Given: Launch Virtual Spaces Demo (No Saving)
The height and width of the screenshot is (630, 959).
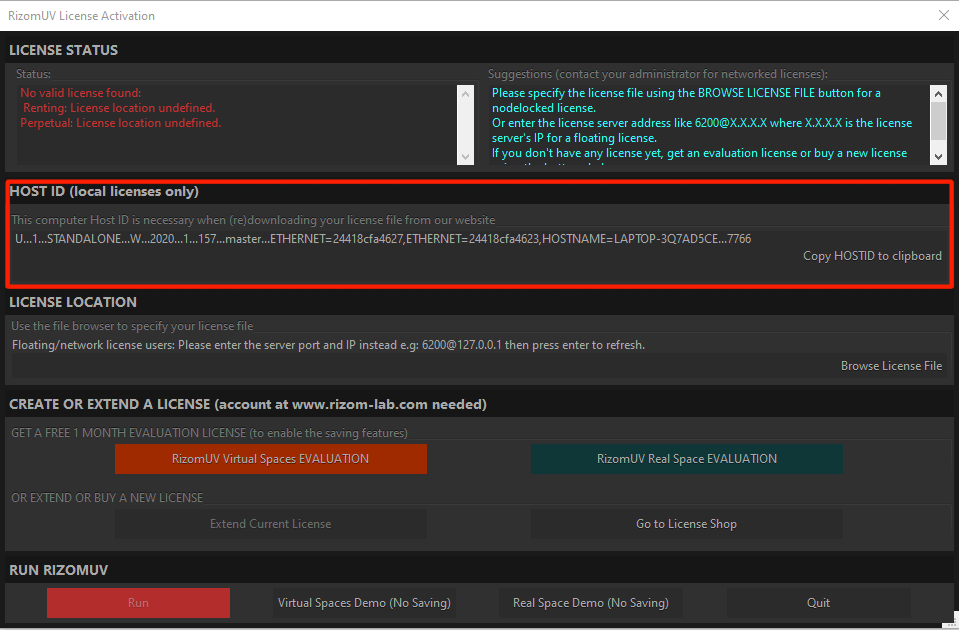Looking at the screenshot, I should click(x=364, y=603).
